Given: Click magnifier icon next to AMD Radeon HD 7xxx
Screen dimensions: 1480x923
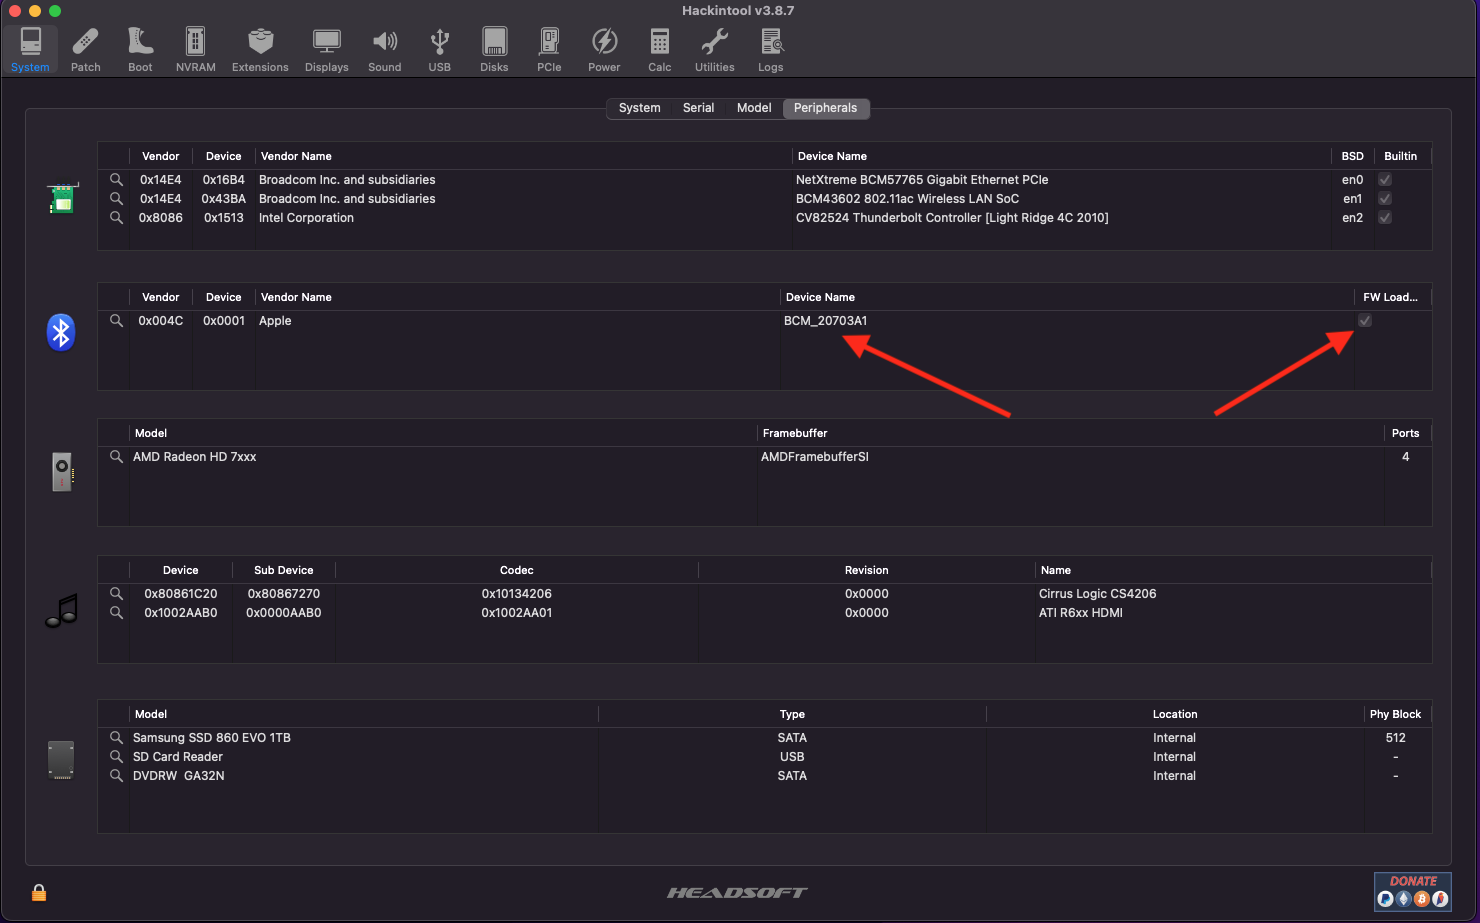Looking at the screenshot, I should [x=117, y=457].
